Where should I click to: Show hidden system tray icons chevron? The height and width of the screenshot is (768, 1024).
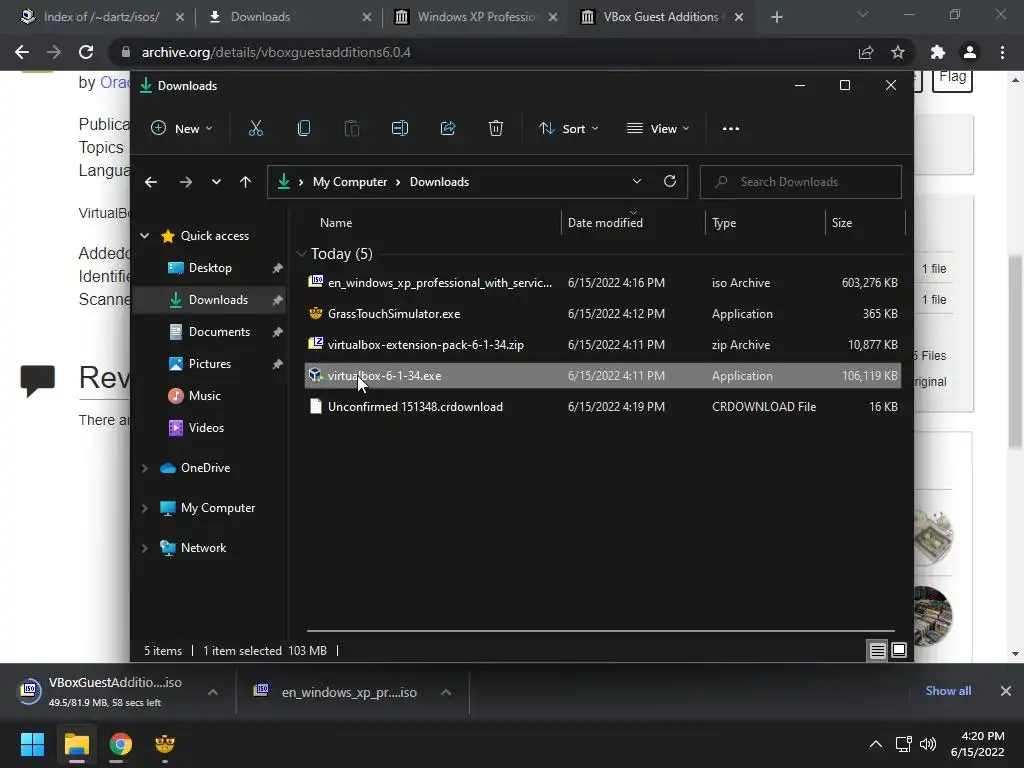pyautogui.click(x=876, y=744)
